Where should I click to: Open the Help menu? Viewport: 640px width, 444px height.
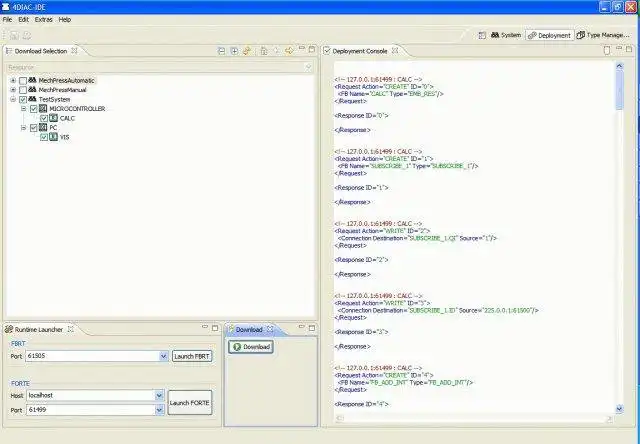(x=64, y=20)
